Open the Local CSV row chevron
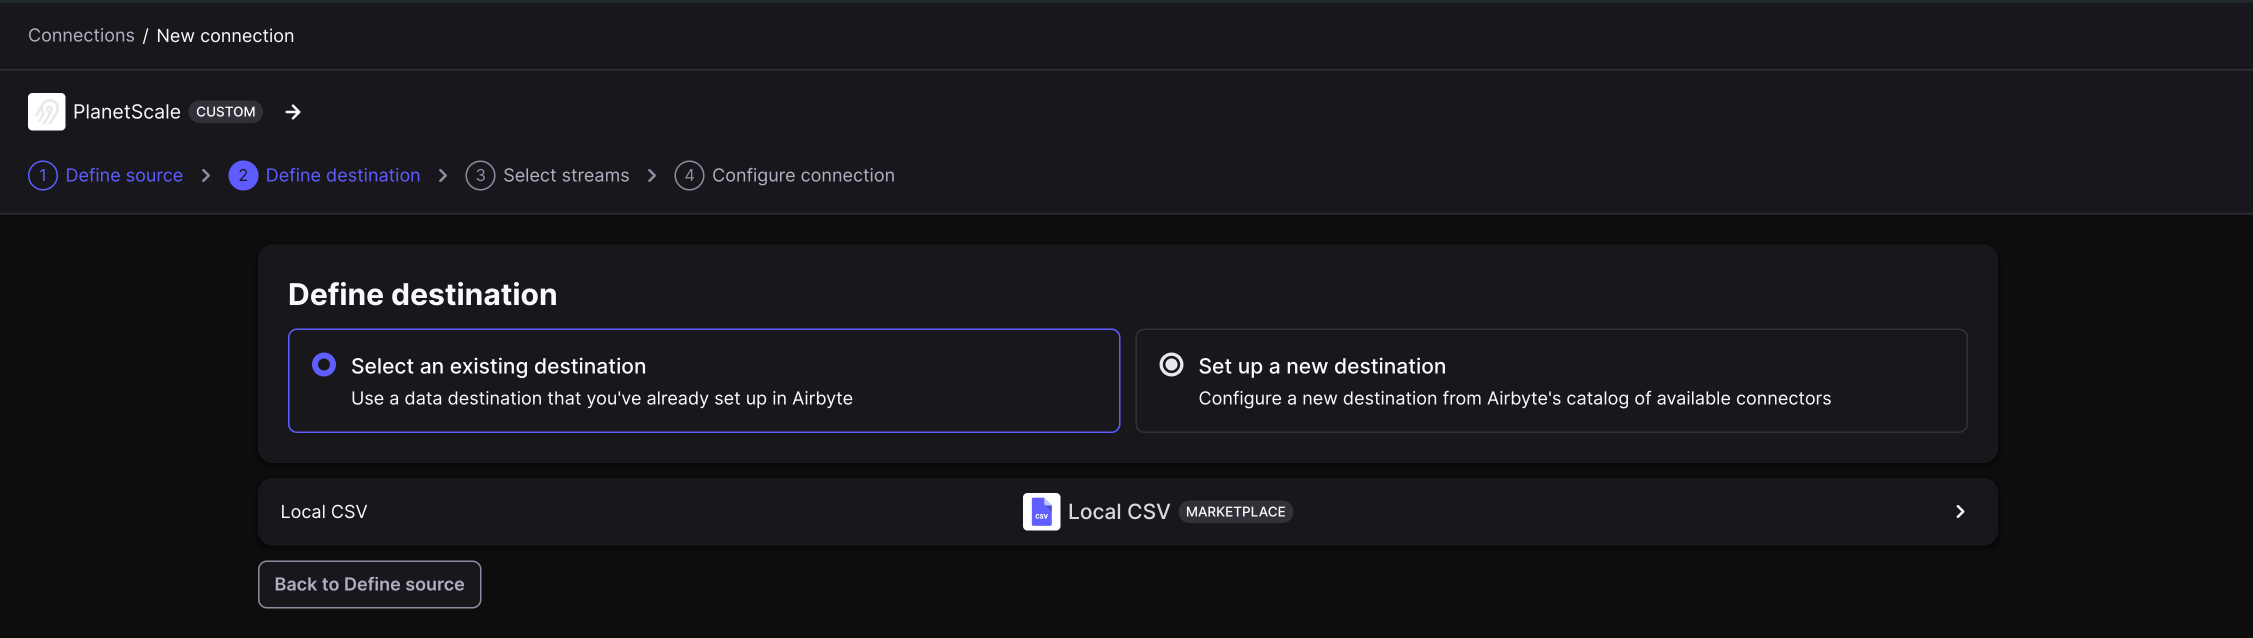The width and height of the screenshot is (2253, 638). 1960,512
